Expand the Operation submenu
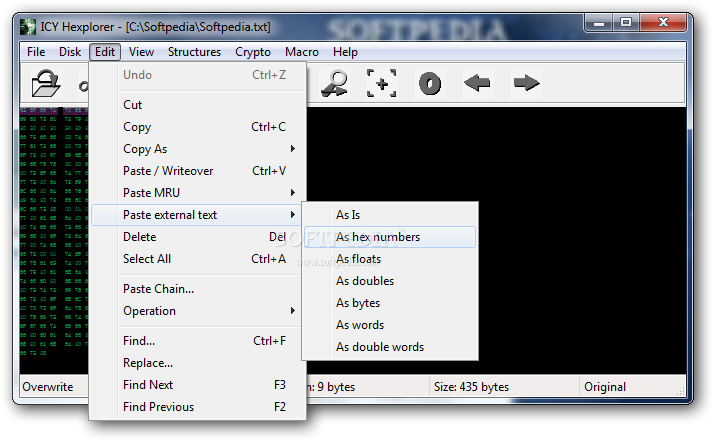 tap(197, 311)
